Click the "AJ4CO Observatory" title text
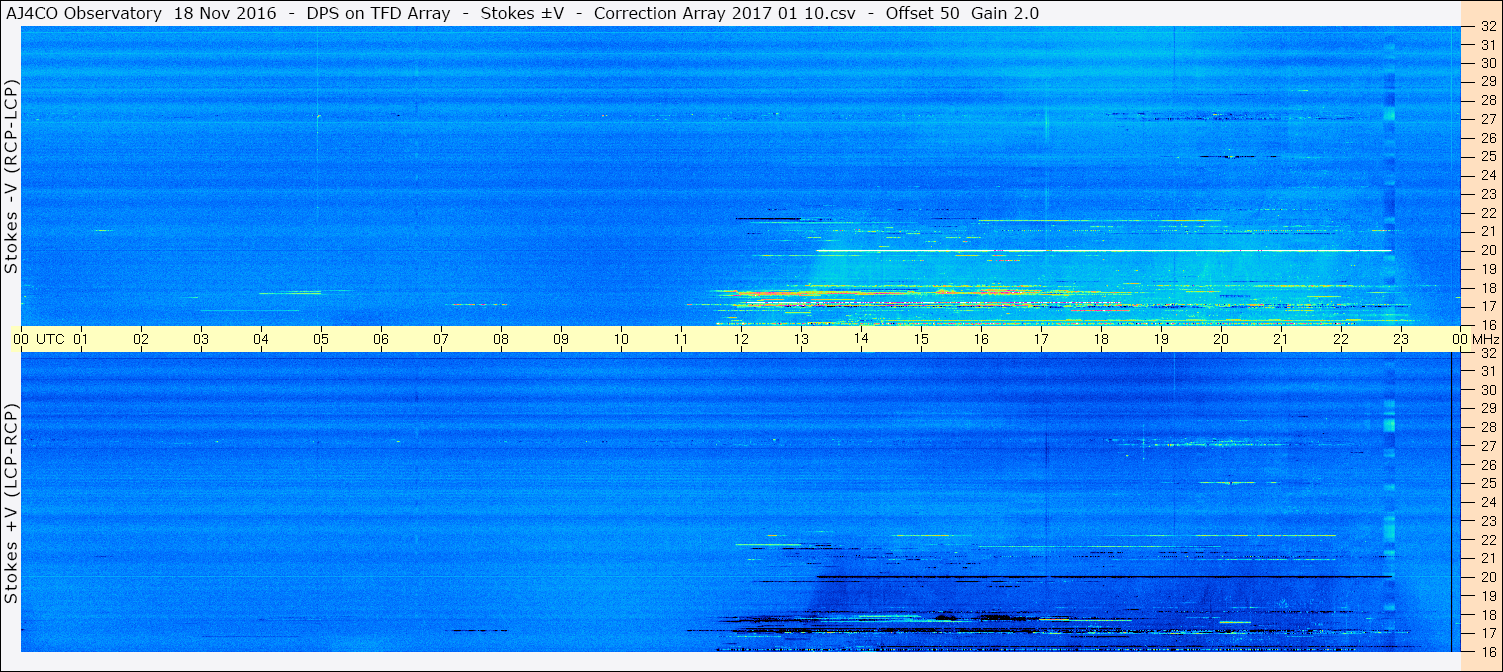The width and height of the screenshot is (1503, 672). [x=84, y=13]
